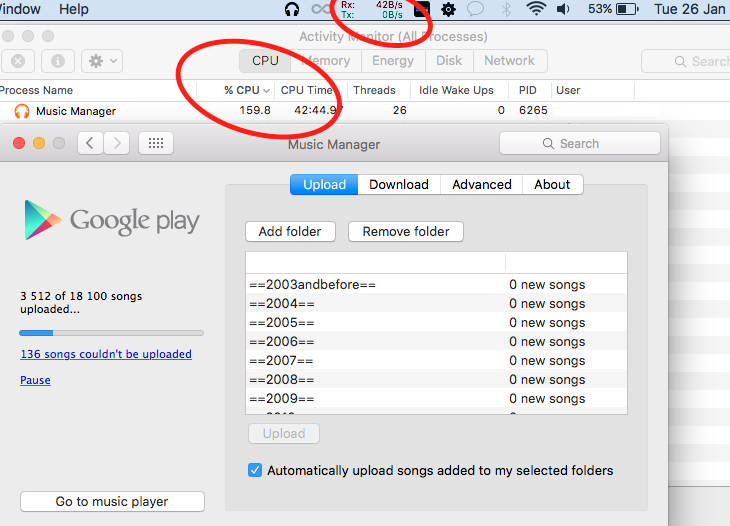Click the show all grid button
This screenshot has width=730, height=526.
pos(156,143)
